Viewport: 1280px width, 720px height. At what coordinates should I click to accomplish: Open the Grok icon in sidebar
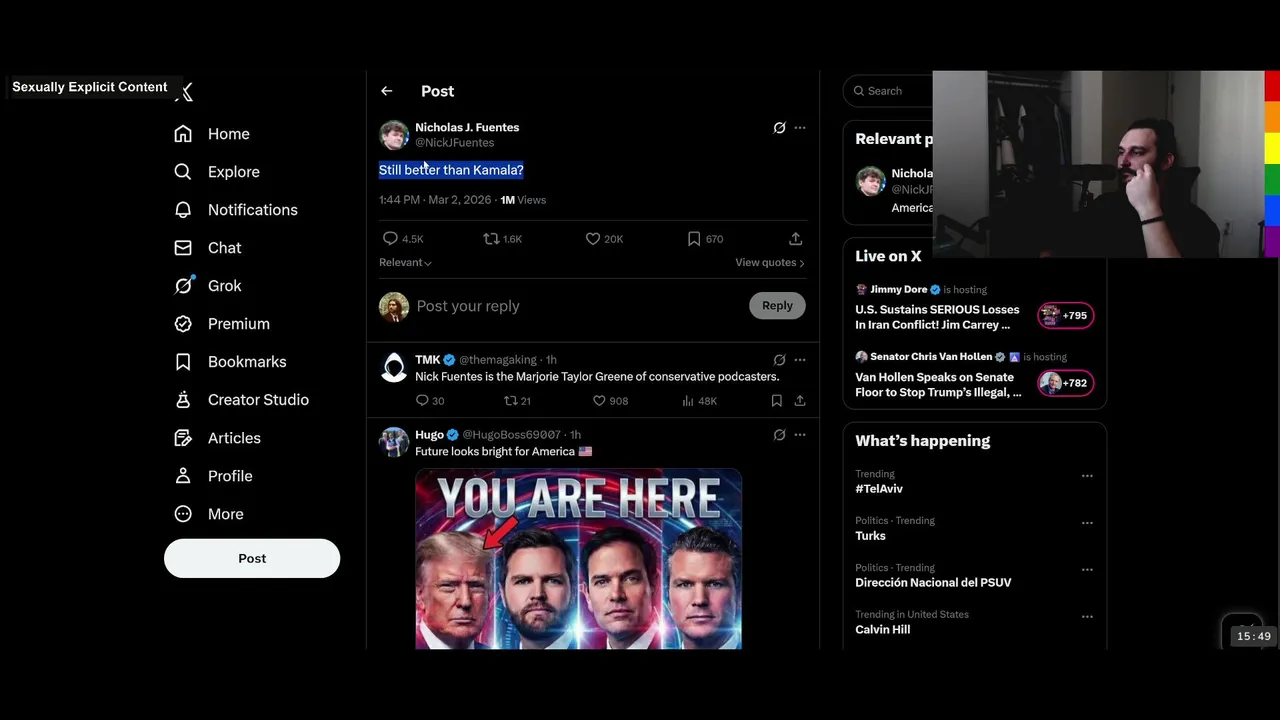point(183,286)
